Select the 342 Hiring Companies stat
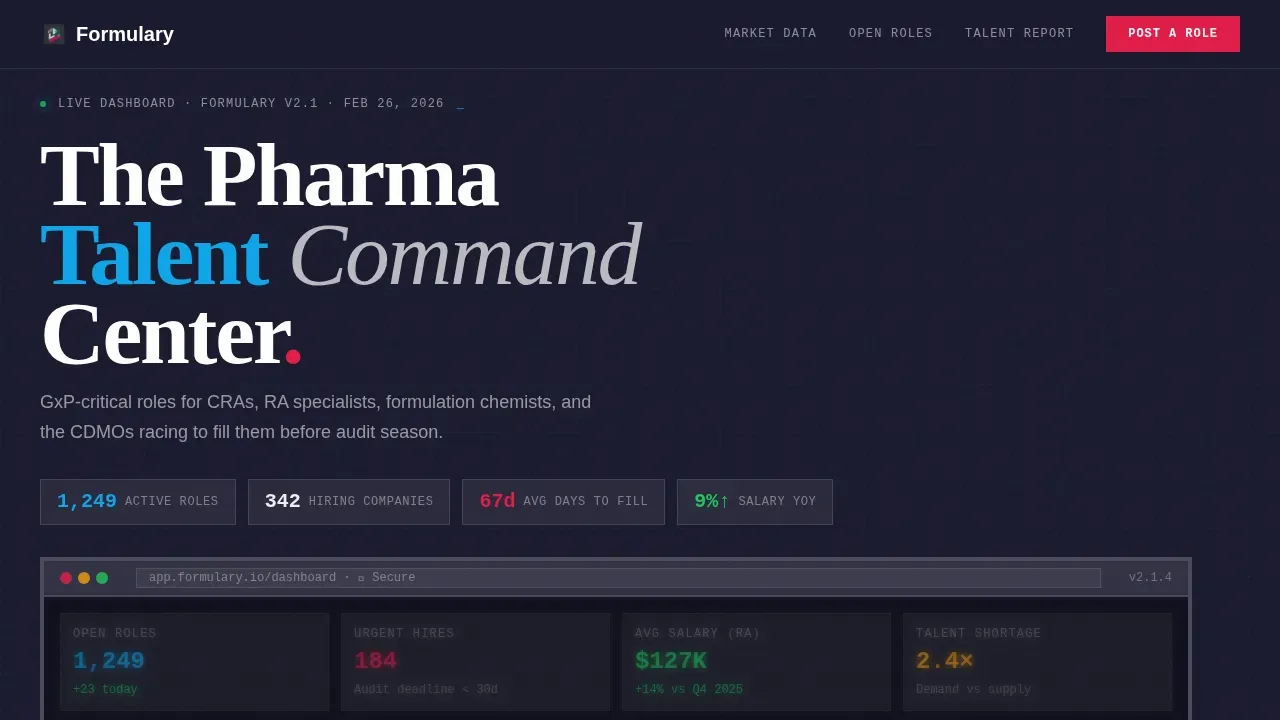The height and width of the screenshot is (720, 1280). (349, 502)
